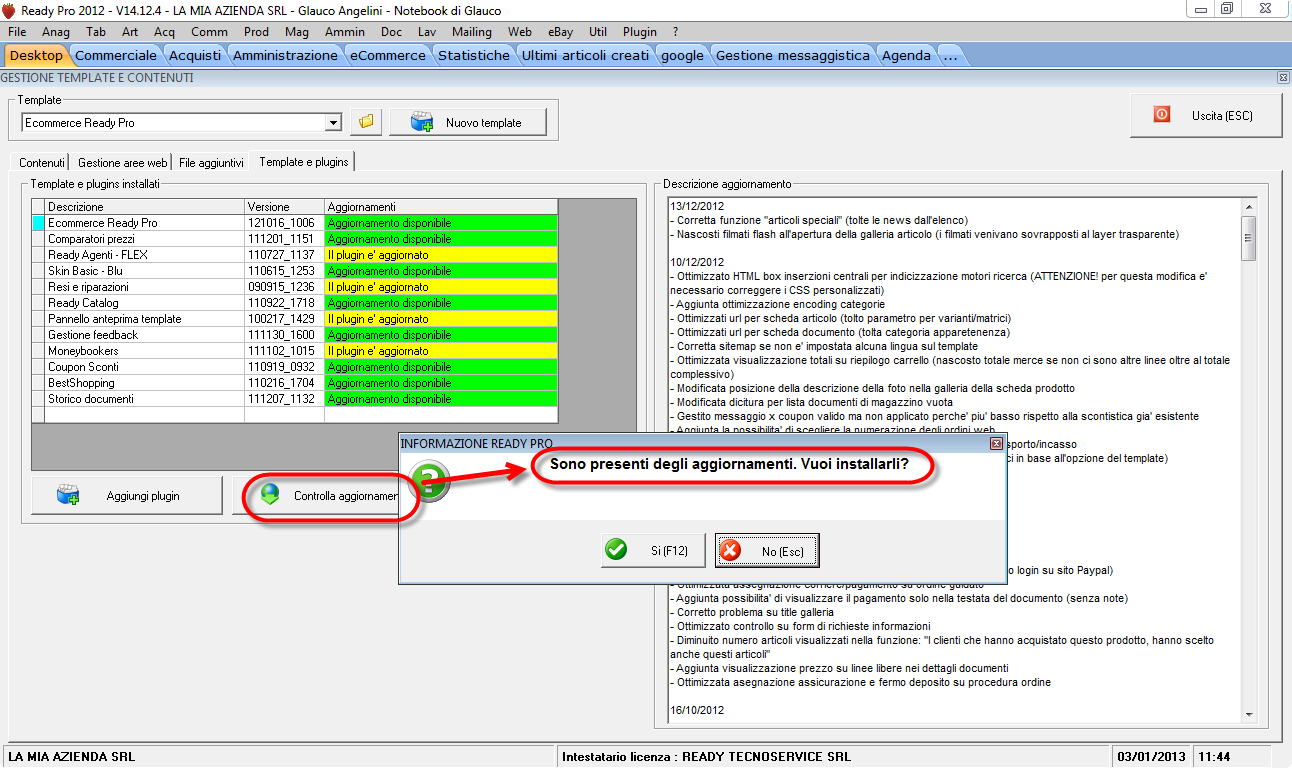Open the Mailing menu
This screenshot has height=768, width=1292.
pyautogui.click(x=472, y=32)
